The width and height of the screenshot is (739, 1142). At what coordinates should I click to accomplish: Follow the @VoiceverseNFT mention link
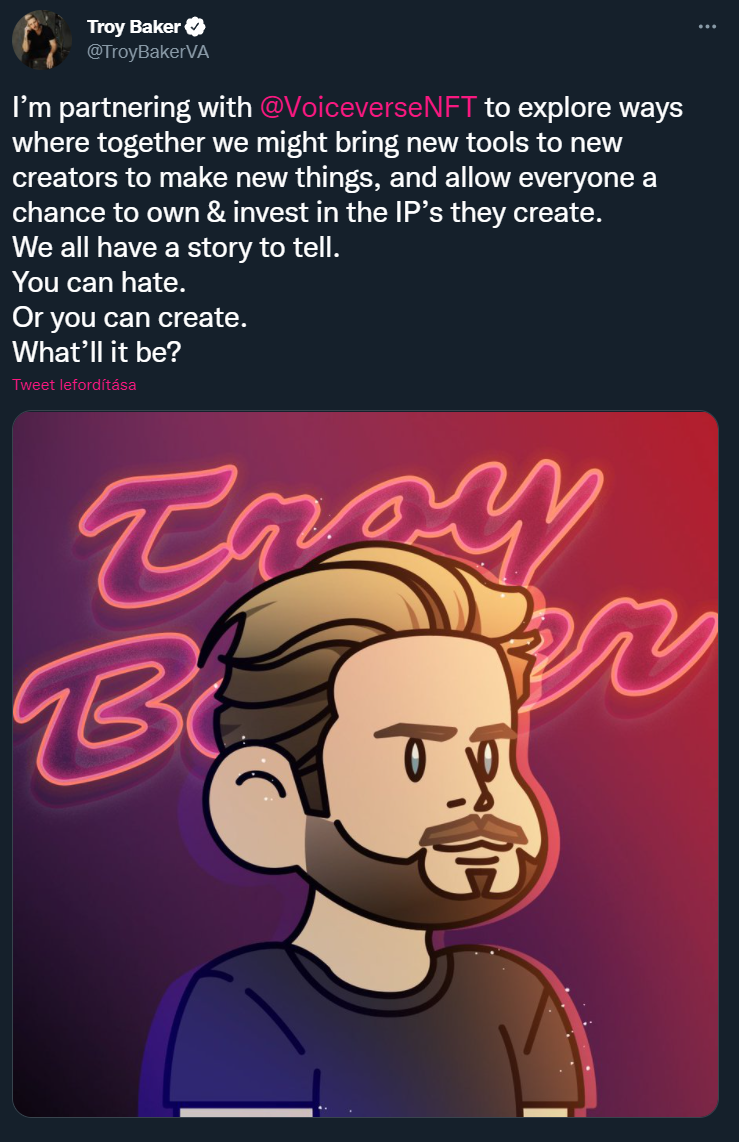point(368,107)
